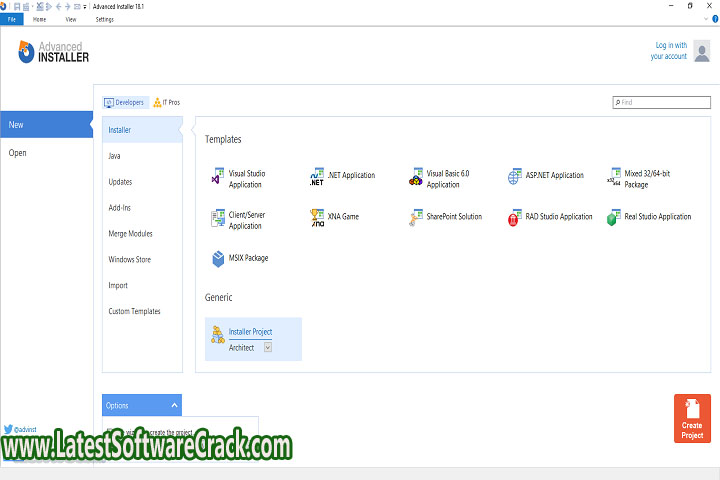The height and width of the screenshot is (480, 720).
Task: Open the Twitter @advinst bird icon
Action: tap(8, 429)
